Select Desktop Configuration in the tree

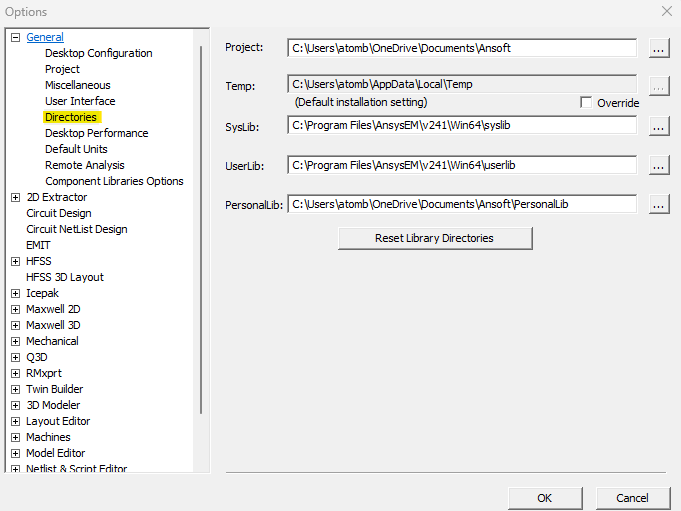tap(98, 53)
